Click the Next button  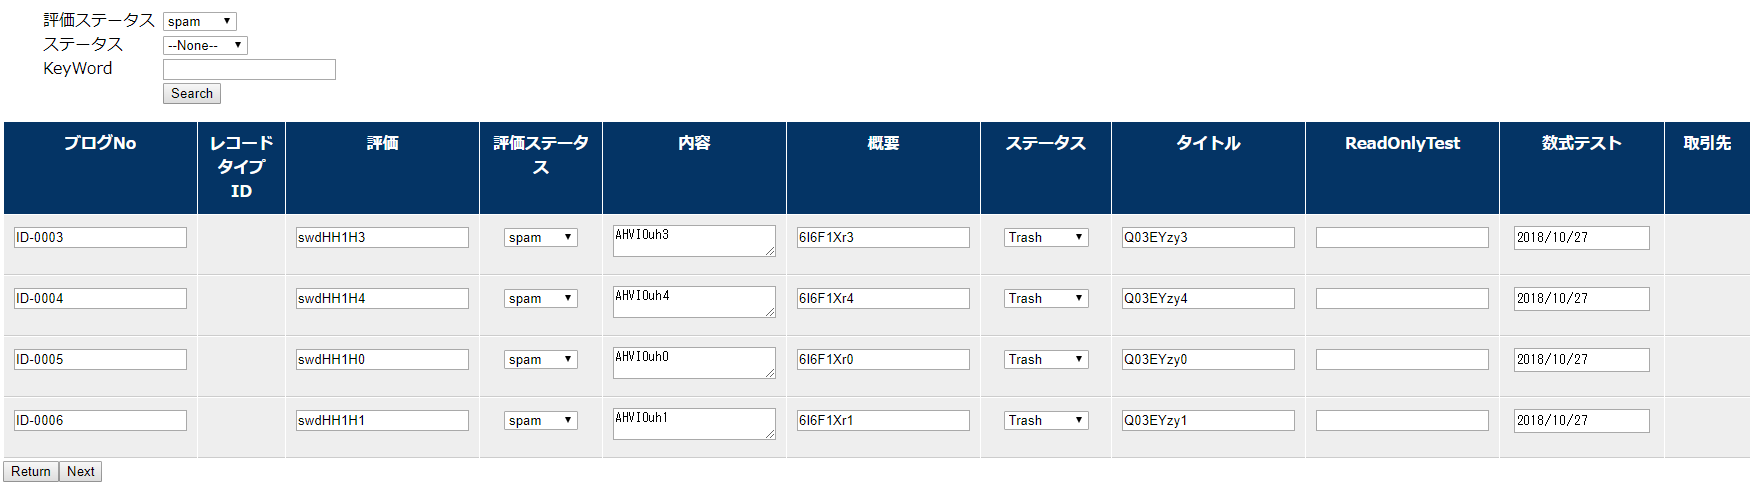[81, 471]
